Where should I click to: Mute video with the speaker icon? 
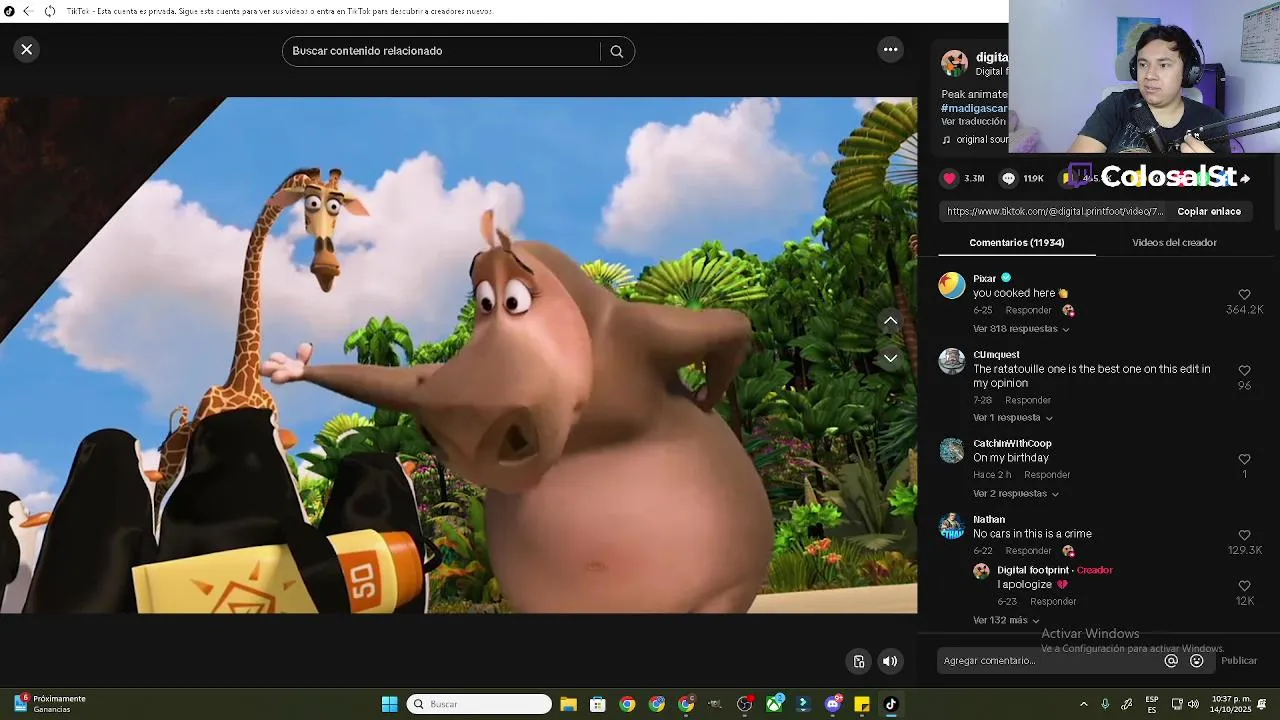tap(890, 661)
